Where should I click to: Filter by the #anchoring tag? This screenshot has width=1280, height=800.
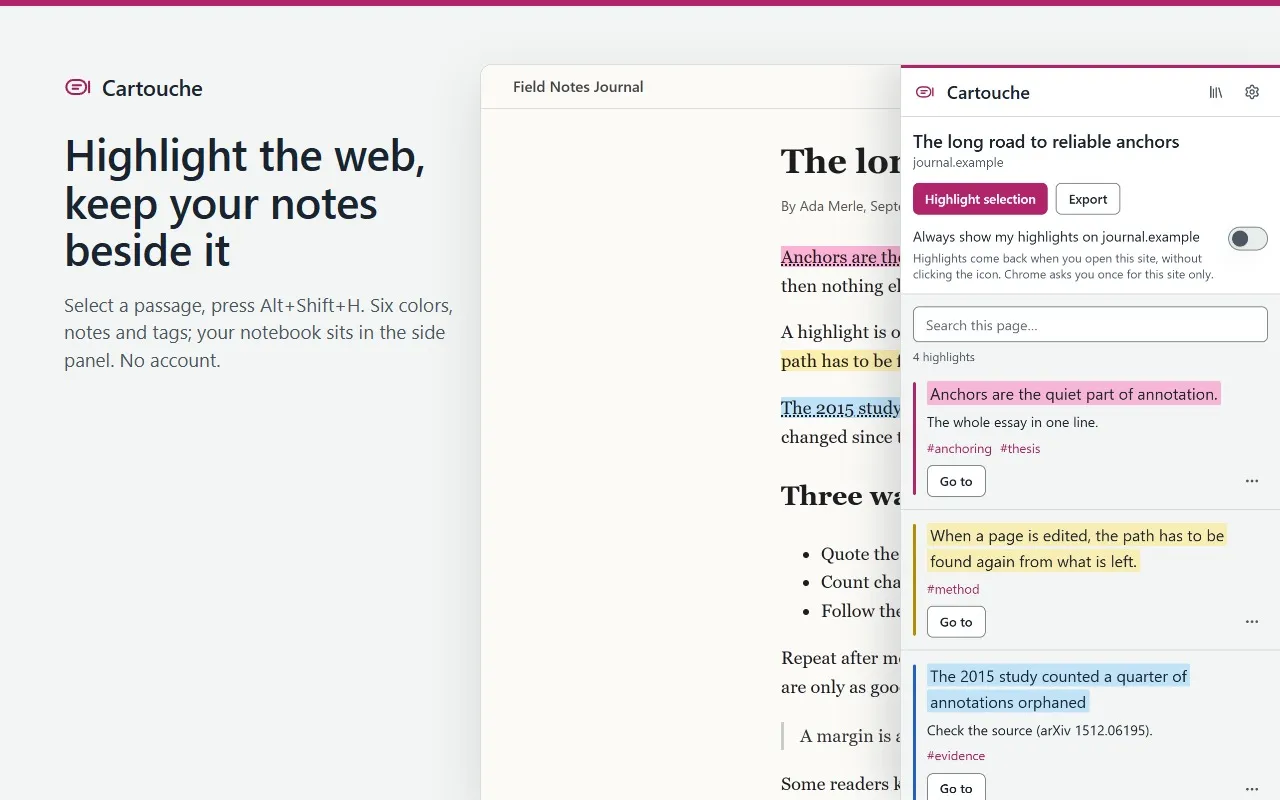pos(959,449)
